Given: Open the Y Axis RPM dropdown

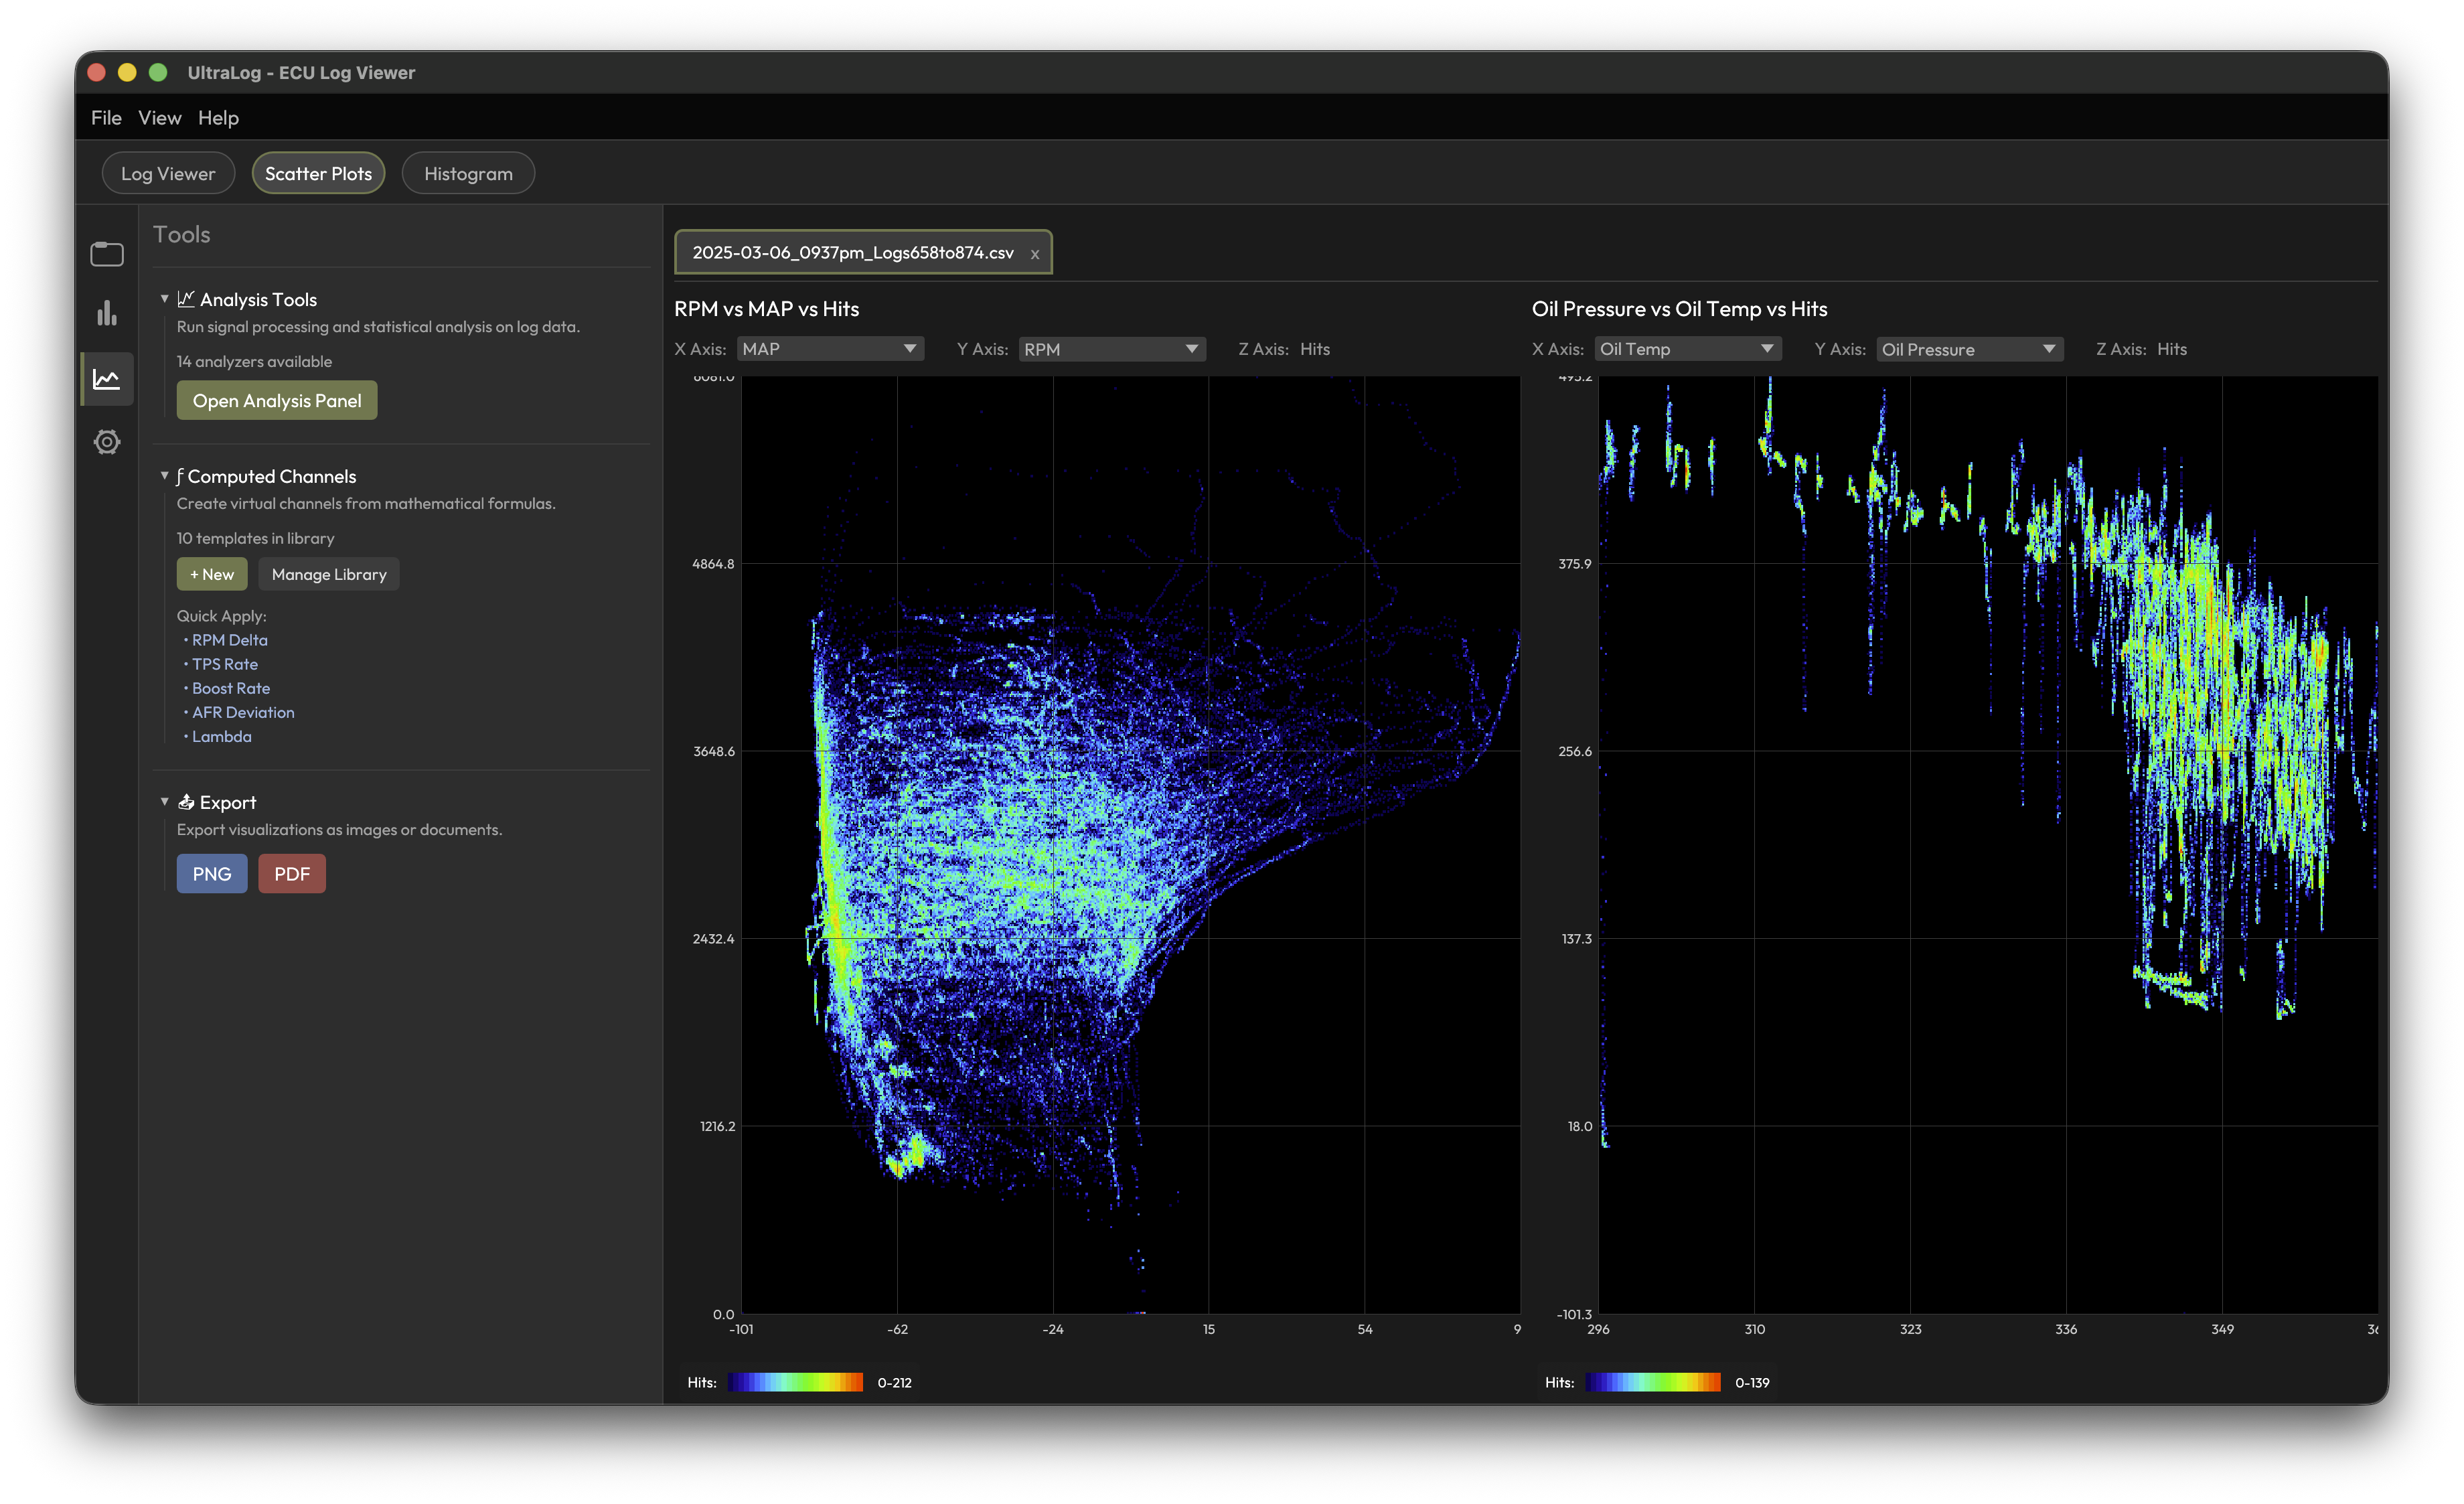Looking at the screenshot, I should 1111,349.
